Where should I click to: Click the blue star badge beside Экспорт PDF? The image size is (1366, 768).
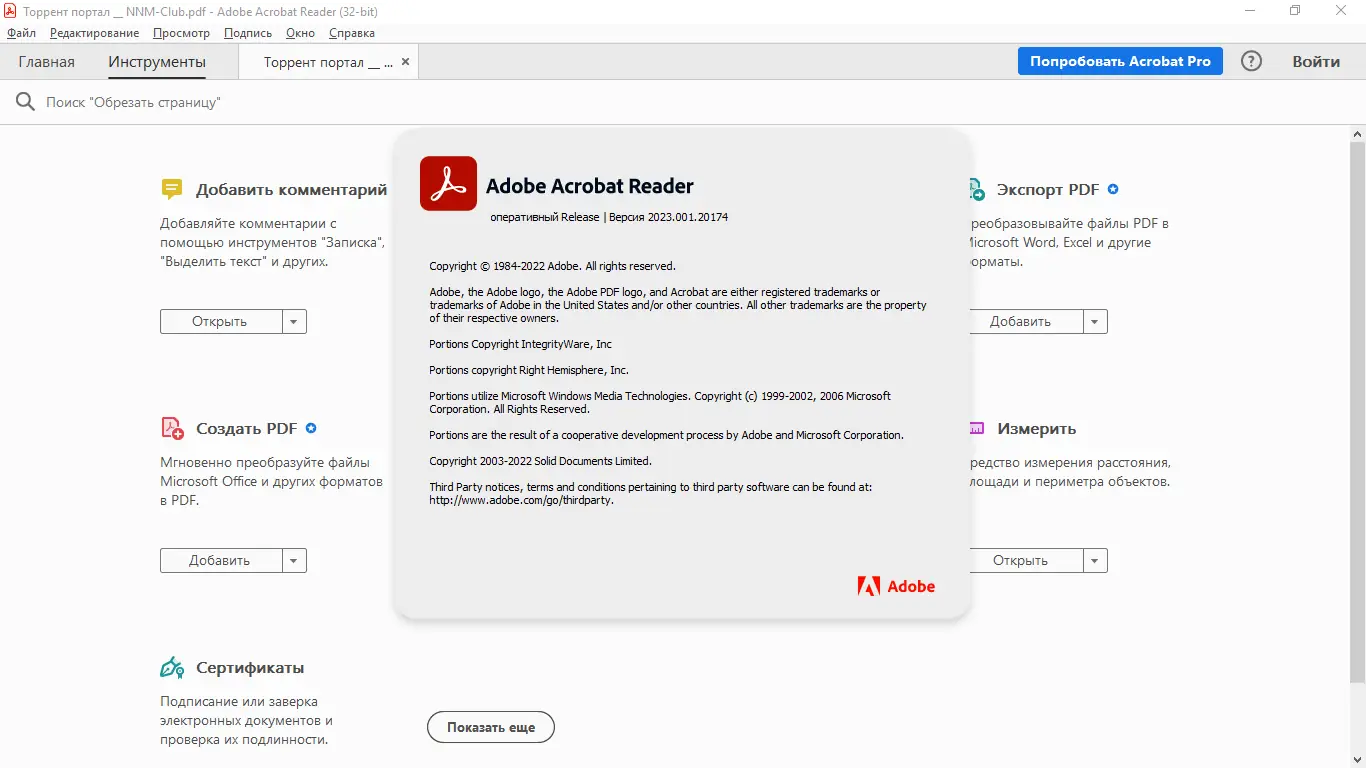coord(1113,189)
